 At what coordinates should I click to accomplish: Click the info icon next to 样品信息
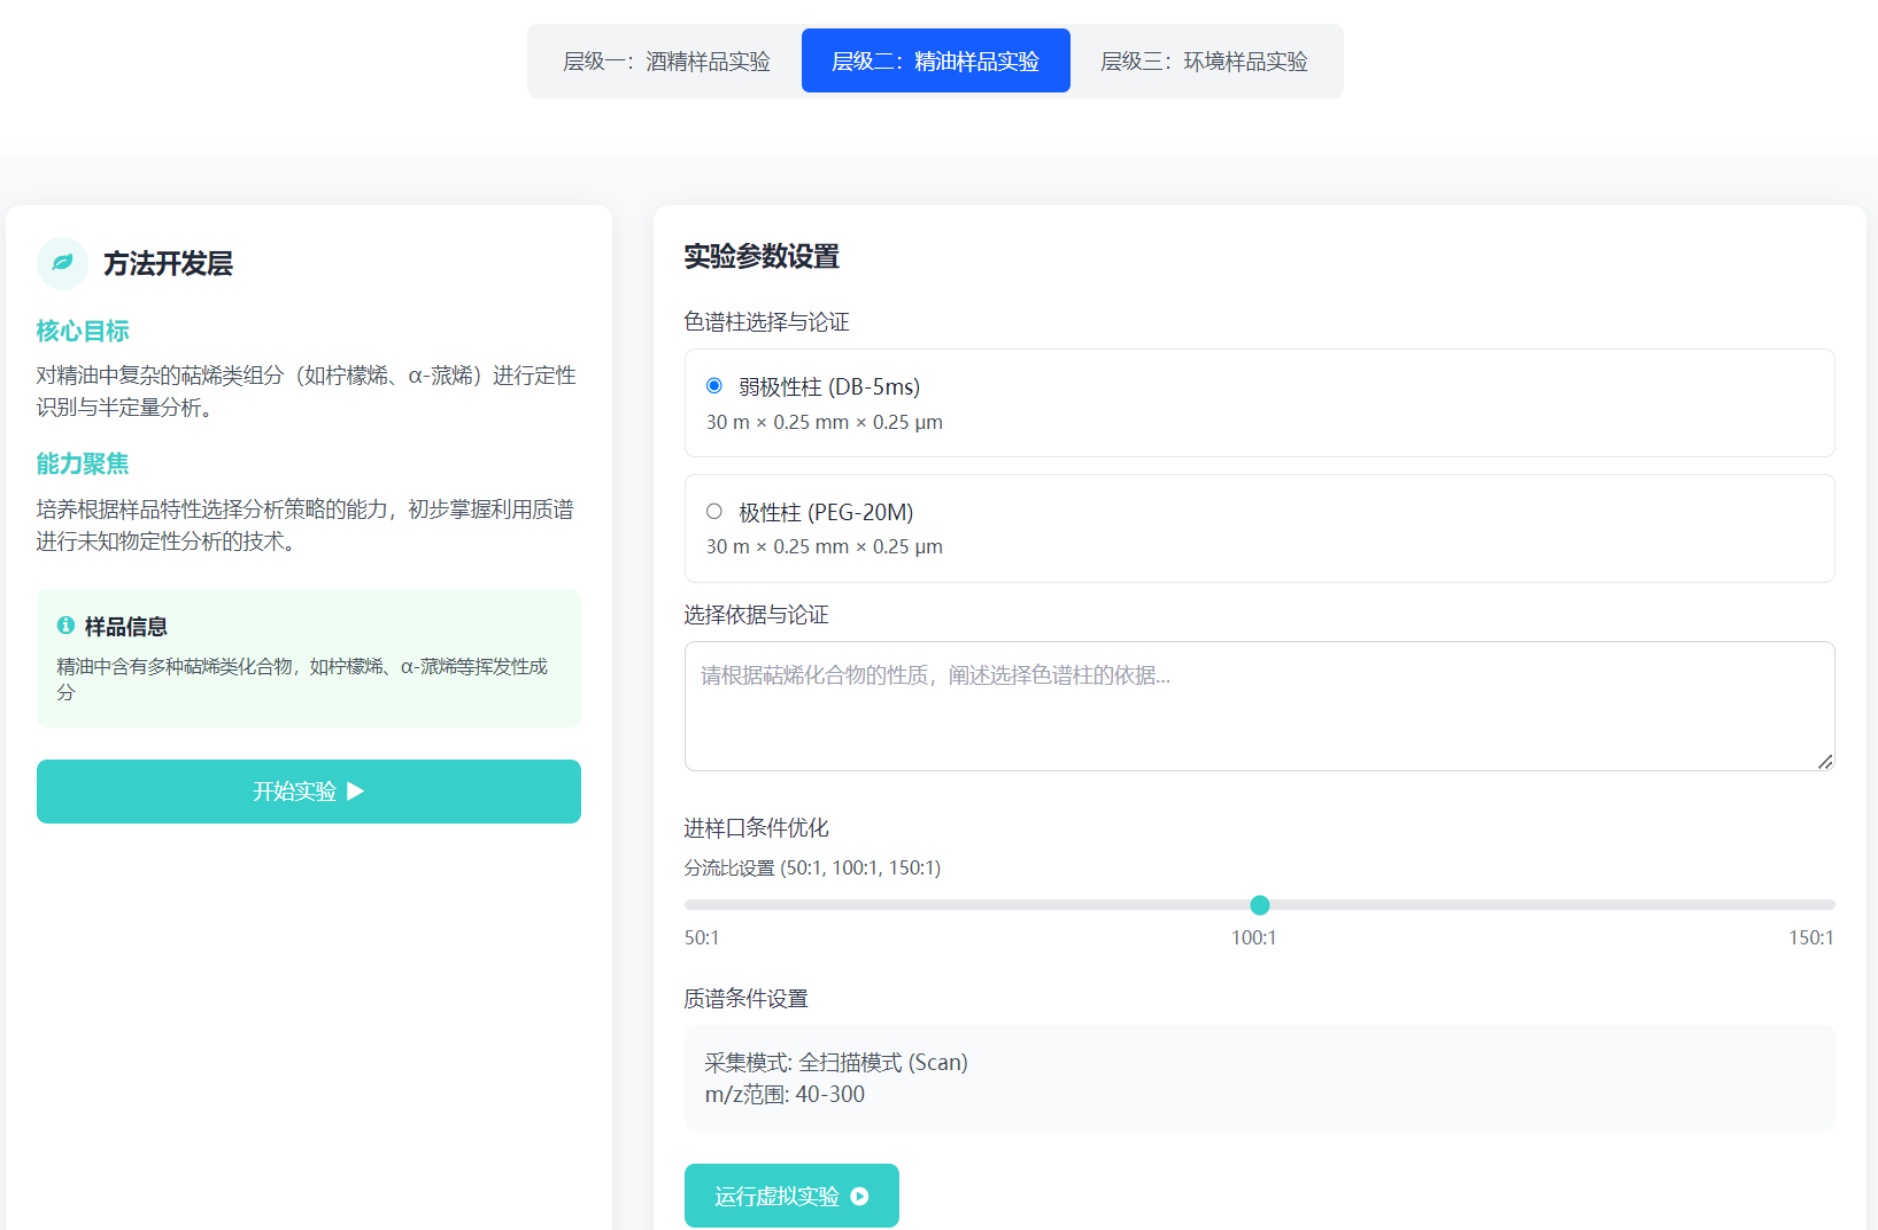pyautogui.click(x=66, y=625)
